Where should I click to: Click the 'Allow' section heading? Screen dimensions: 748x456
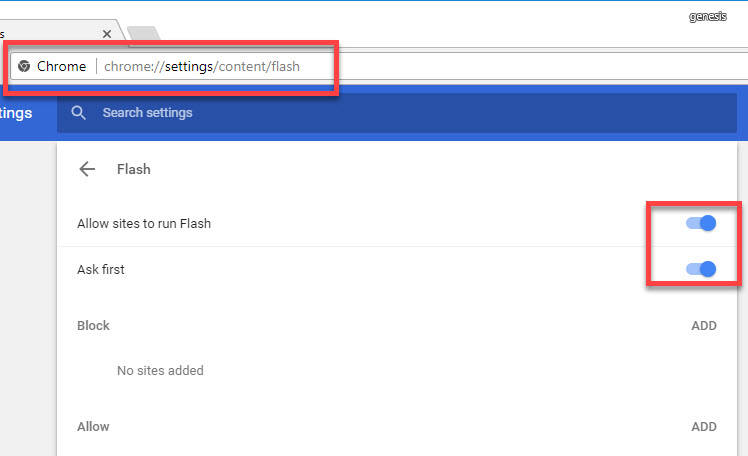pyautogui.click(x=94, y=426)
